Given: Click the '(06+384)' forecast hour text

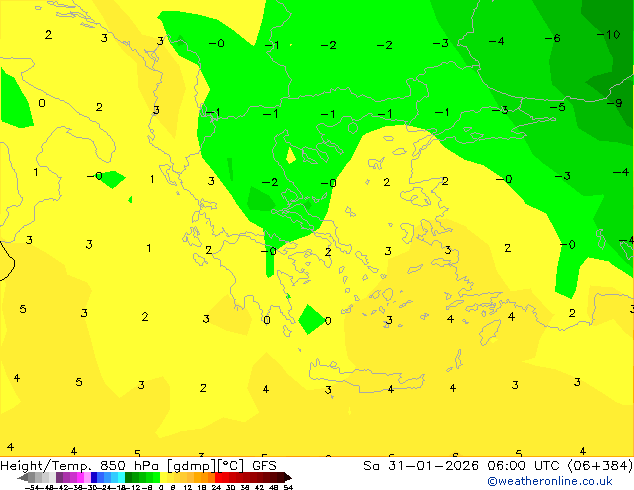Looking at the screenshot, I should tap(600, 465).
